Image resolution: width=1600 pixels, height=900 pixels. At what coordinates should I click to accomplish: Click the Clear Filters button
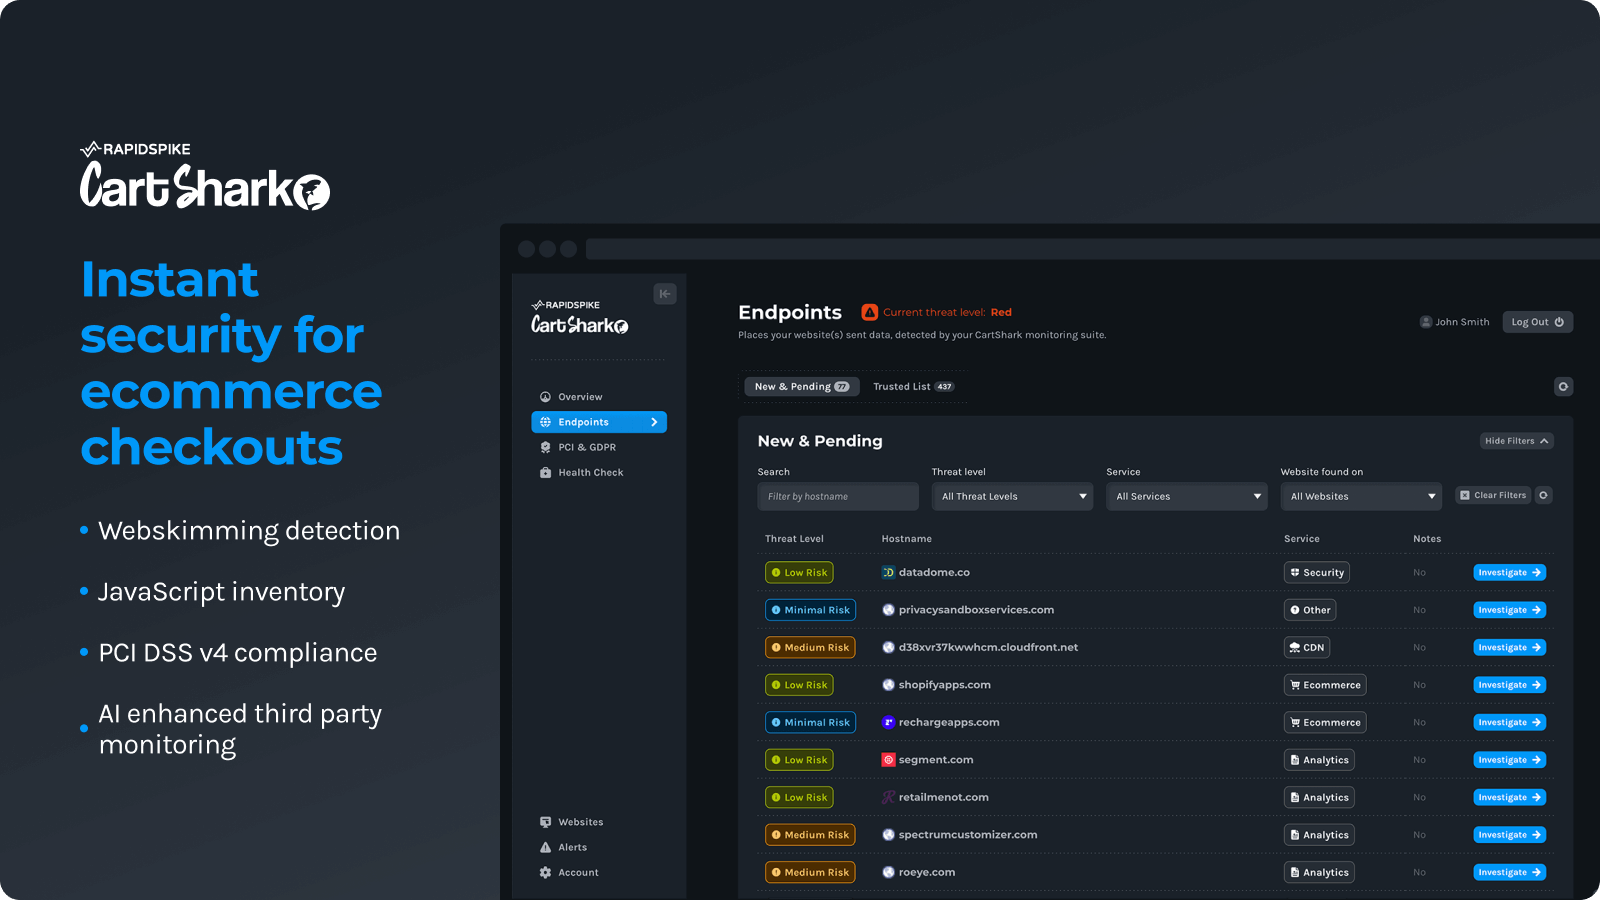1493,496
